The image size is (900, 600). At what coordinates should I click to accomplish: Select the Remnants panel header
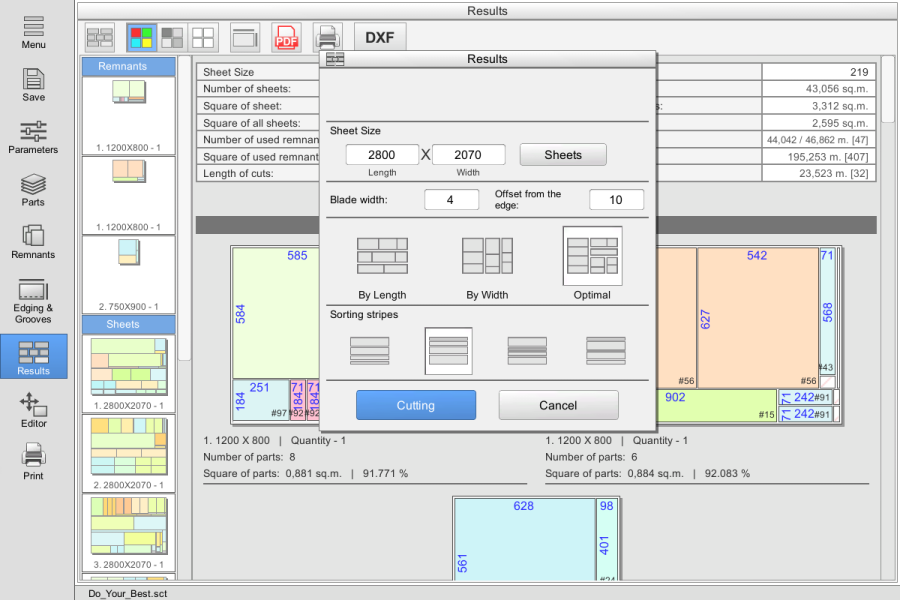click(x=129, y=67)
